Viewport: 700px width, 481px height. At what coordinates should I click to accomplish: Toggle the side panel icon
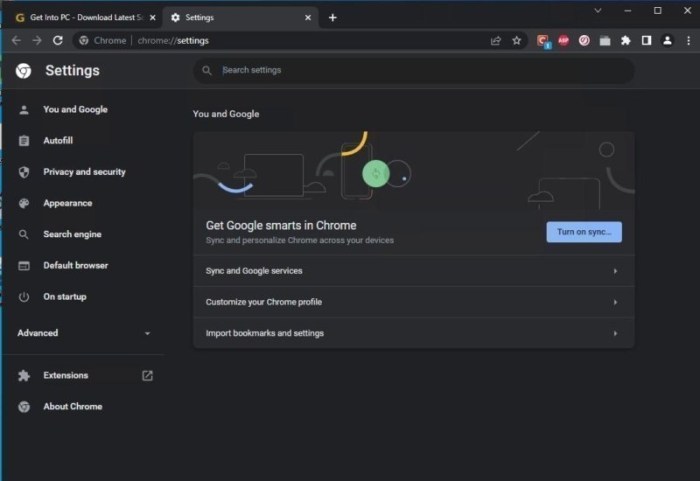point(646,41)
